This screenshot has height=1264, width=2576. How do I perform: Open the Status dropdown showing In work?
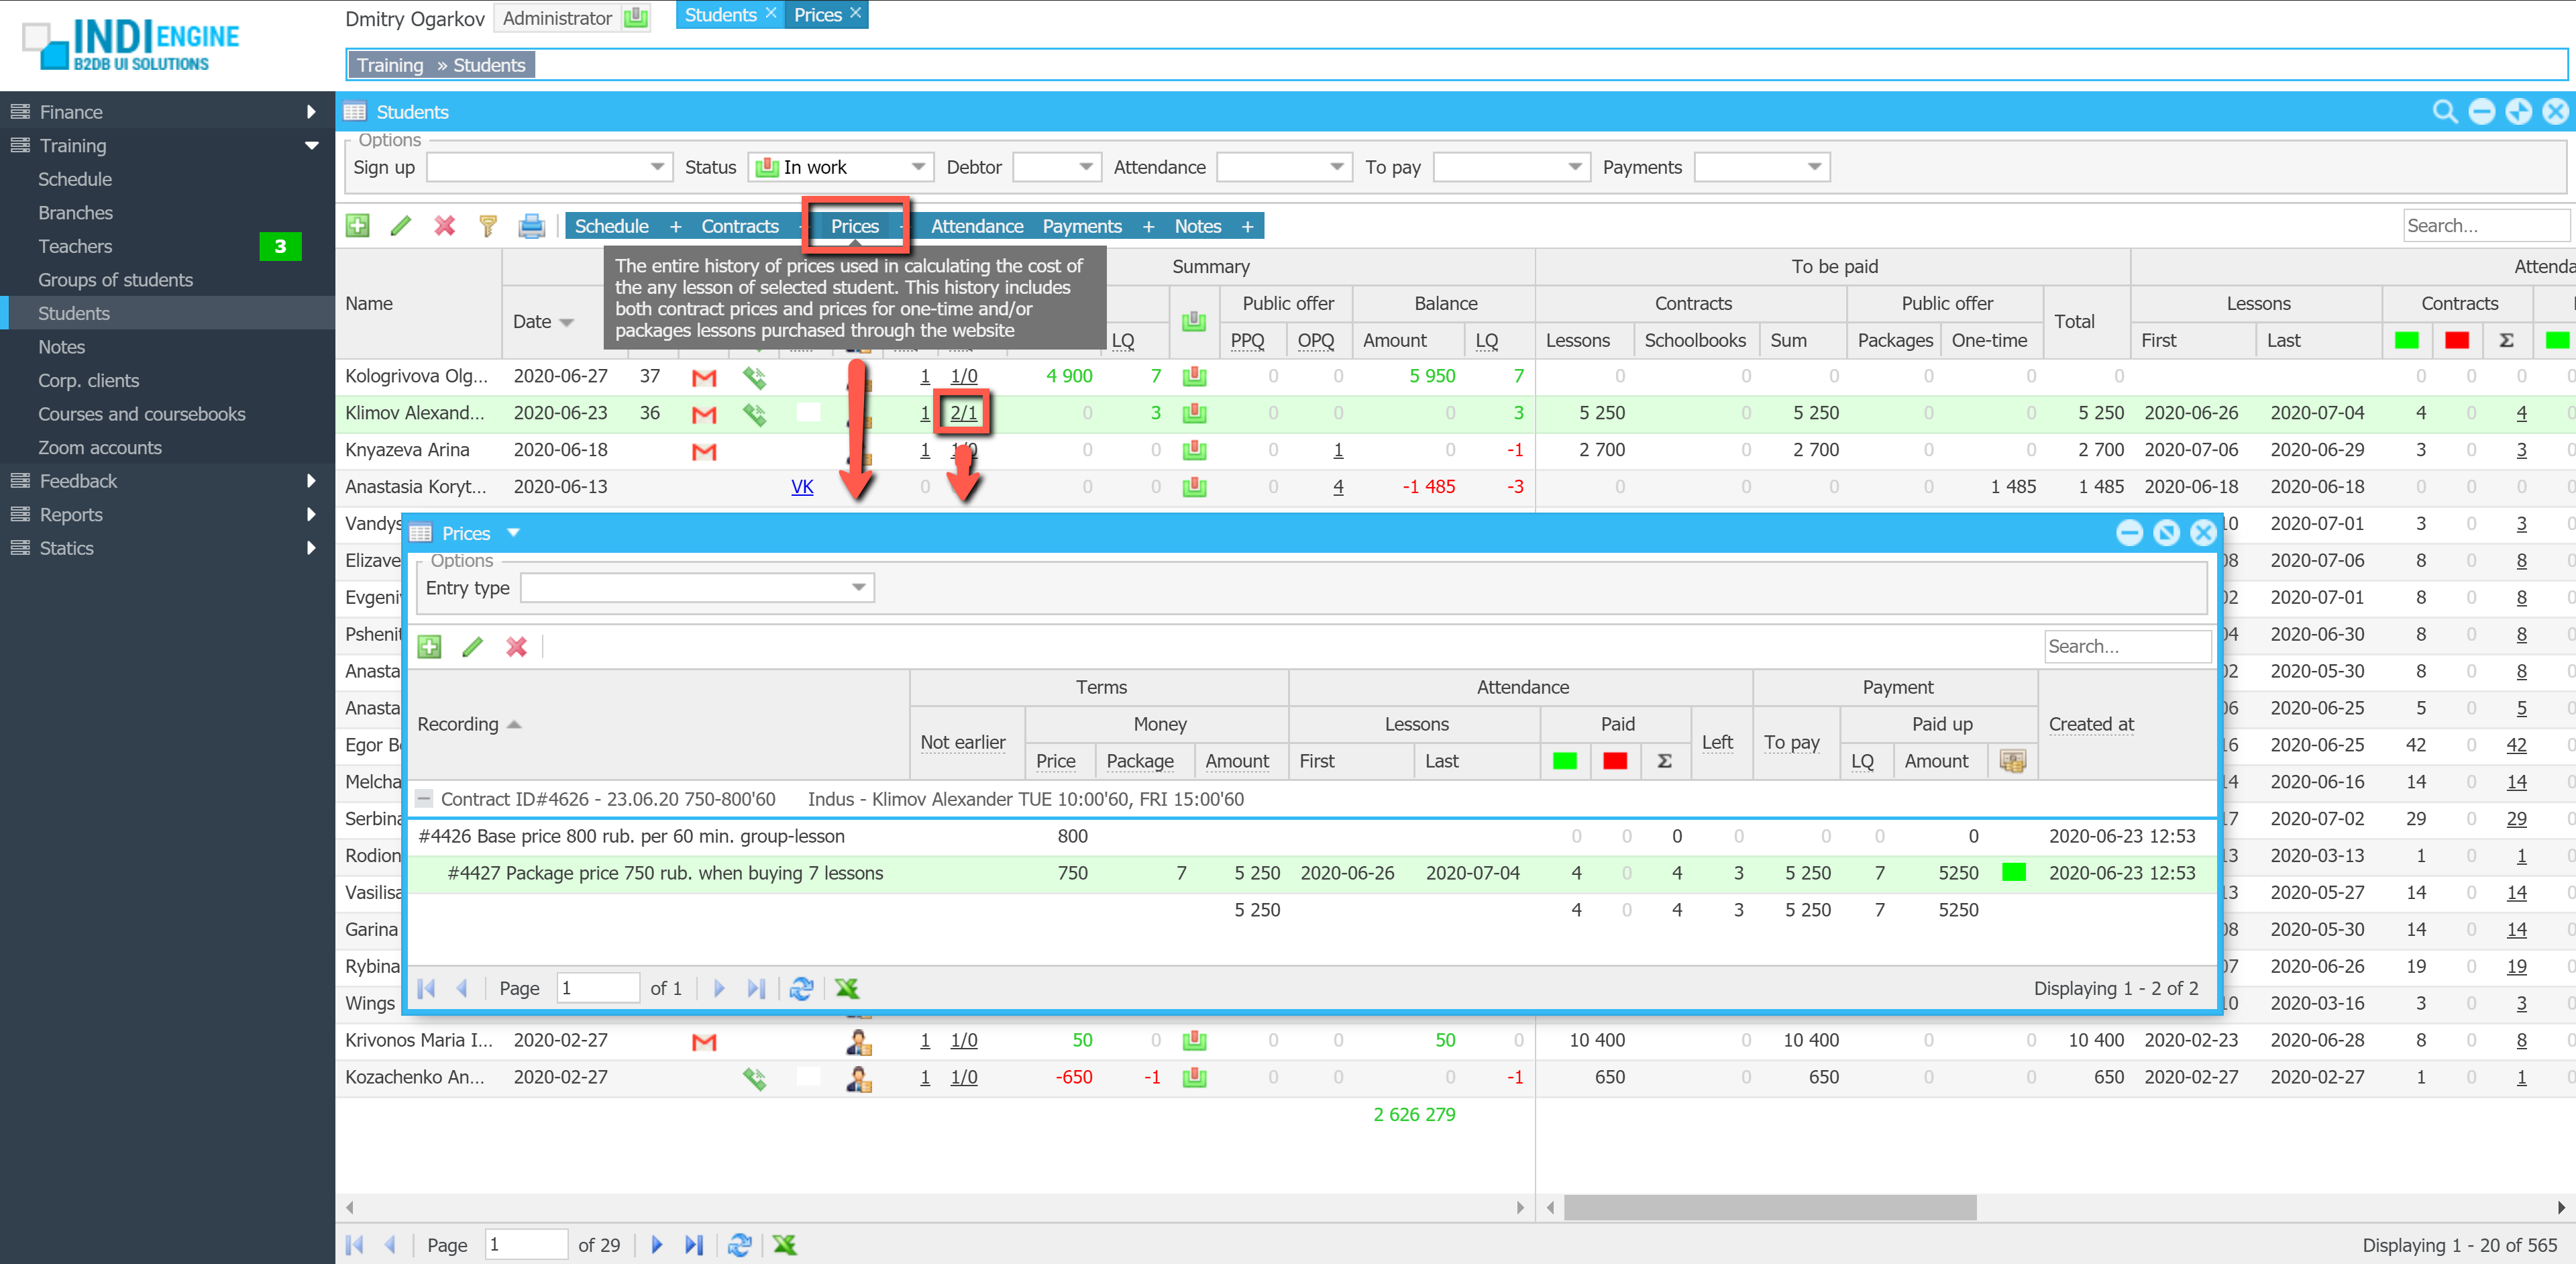coord(917,168)
